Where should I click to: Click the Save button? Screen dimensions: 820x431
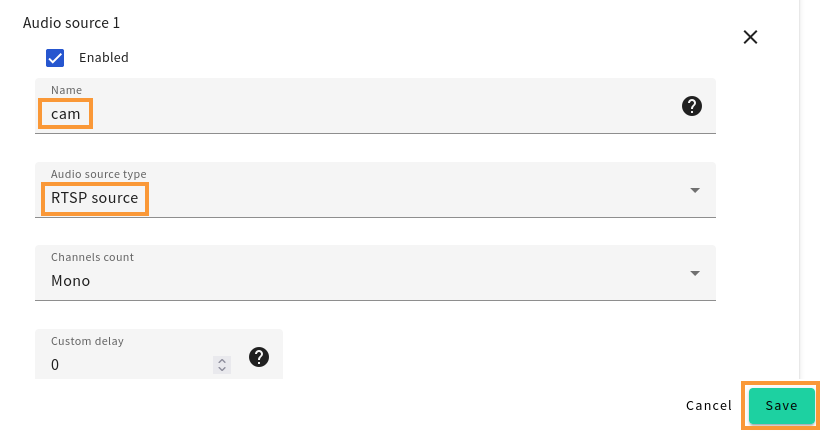(x=781, y=406)
